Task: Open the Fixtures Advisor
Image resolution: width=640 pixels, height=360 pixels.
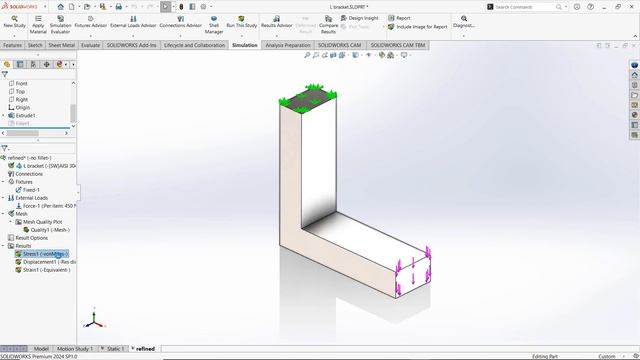Action: pyautogui.click(x=91, y=22)
